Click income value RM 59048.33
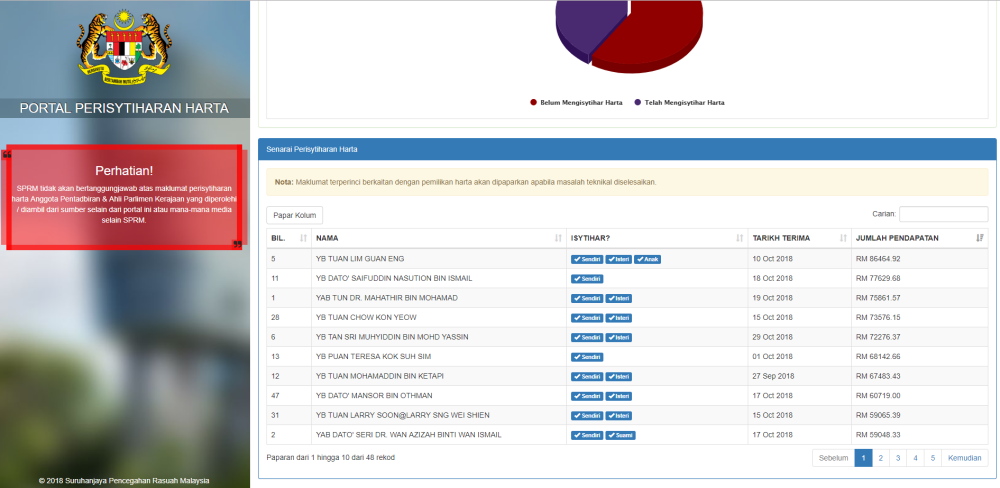Screen dimensions: 1000x488 (878, 435)
